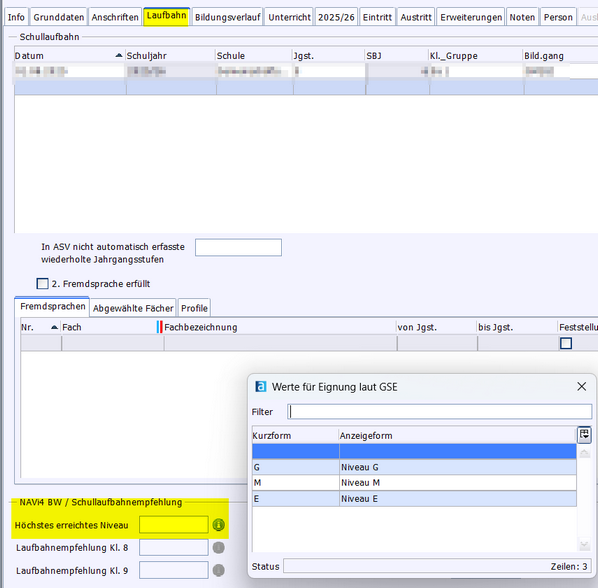Image resolution: width=598 pixels, height=588 pixels.
Task: Open the Person tab
Action: 558,18
